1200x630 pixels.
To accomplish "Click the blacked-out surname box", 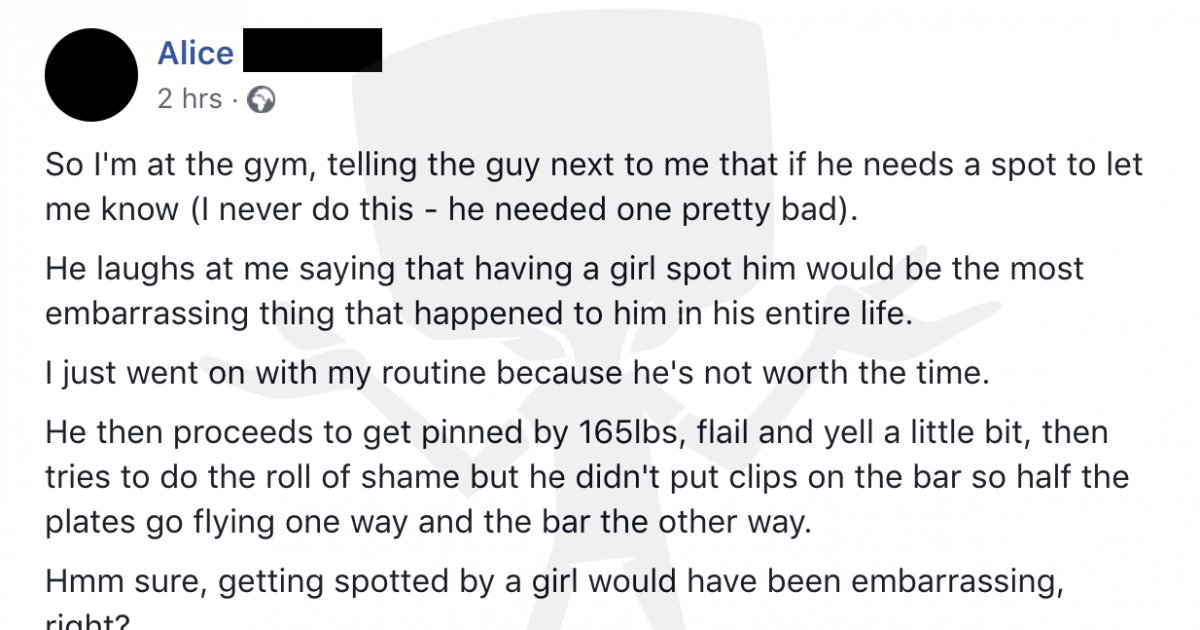I will 313,50.
